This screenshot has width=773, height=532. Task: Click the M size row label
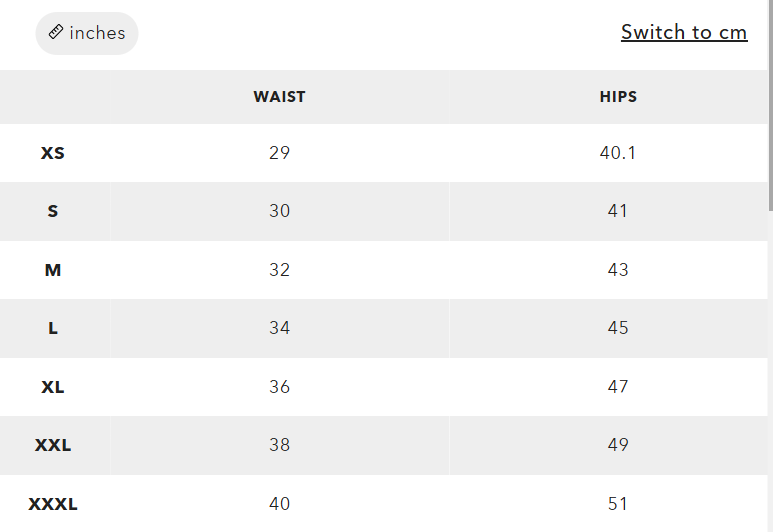coord(53,270)
